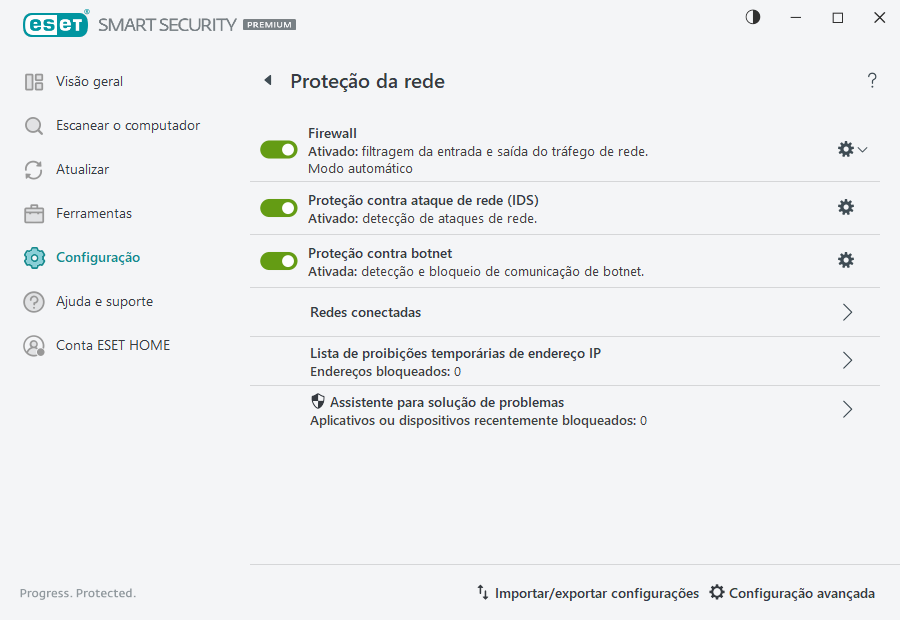Viewport: 900px width, 620px height.
Task: Click the IDS protection gear icon
Action: [x=846, y=207]
